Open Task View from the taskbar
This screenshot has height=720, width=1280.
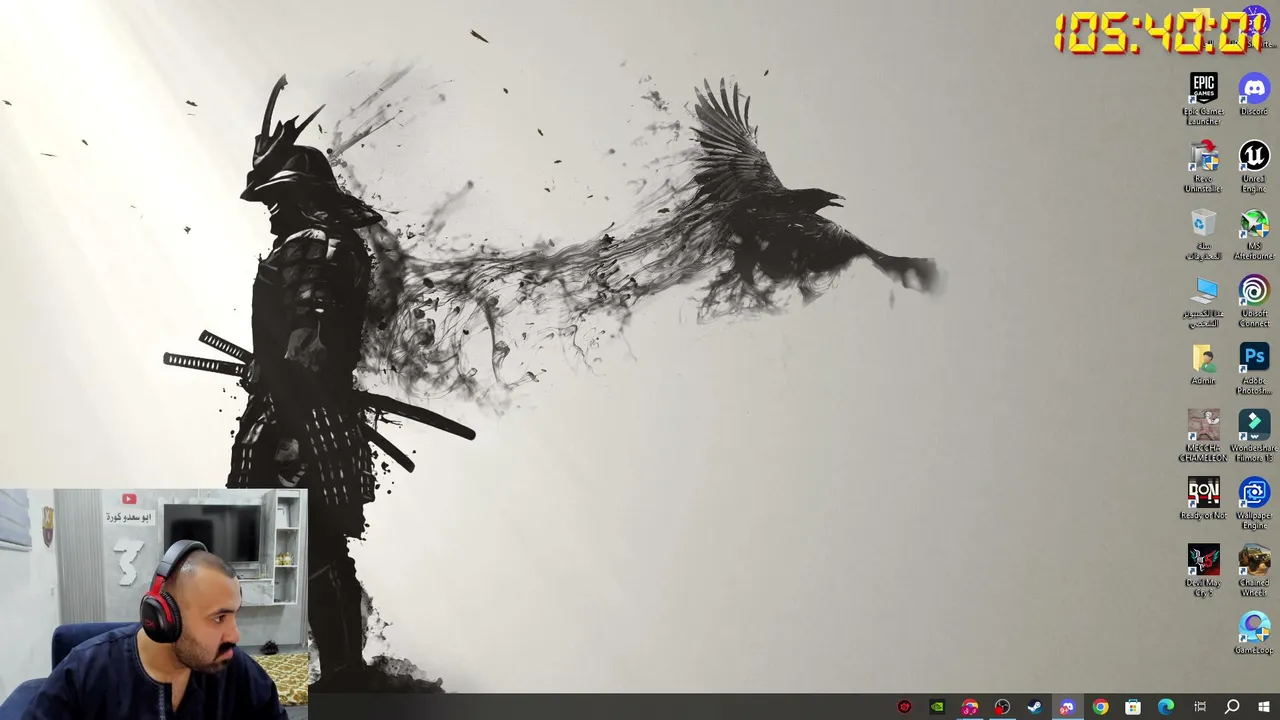coord(1199,707)
